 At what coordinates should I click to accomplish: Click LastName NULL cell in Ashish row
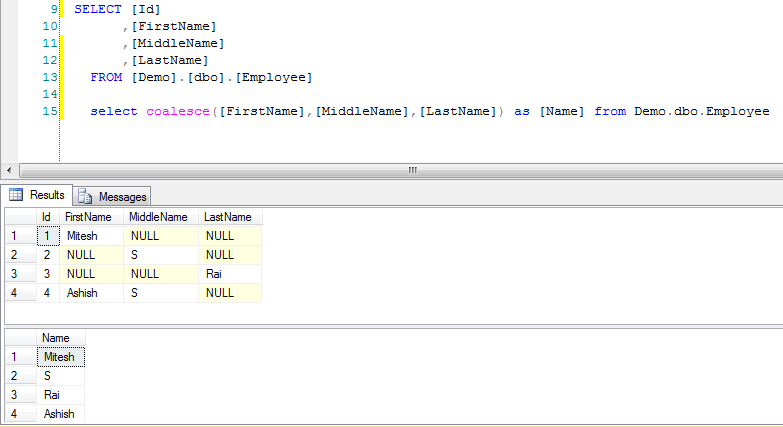[x=230, y=293]
